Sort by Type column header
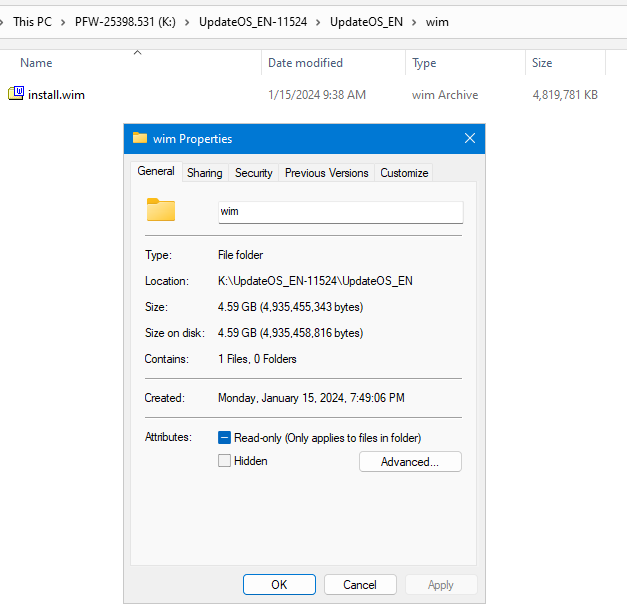This screenshot has height=613, width=627. (424, 63)
